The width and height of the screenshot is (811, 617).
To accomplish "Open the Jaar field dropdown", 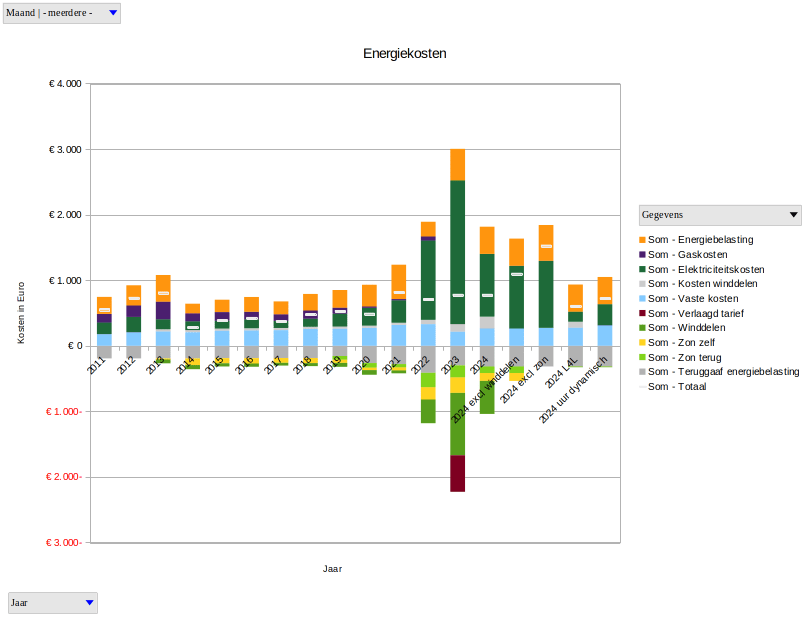I will [x=89, y=603].
